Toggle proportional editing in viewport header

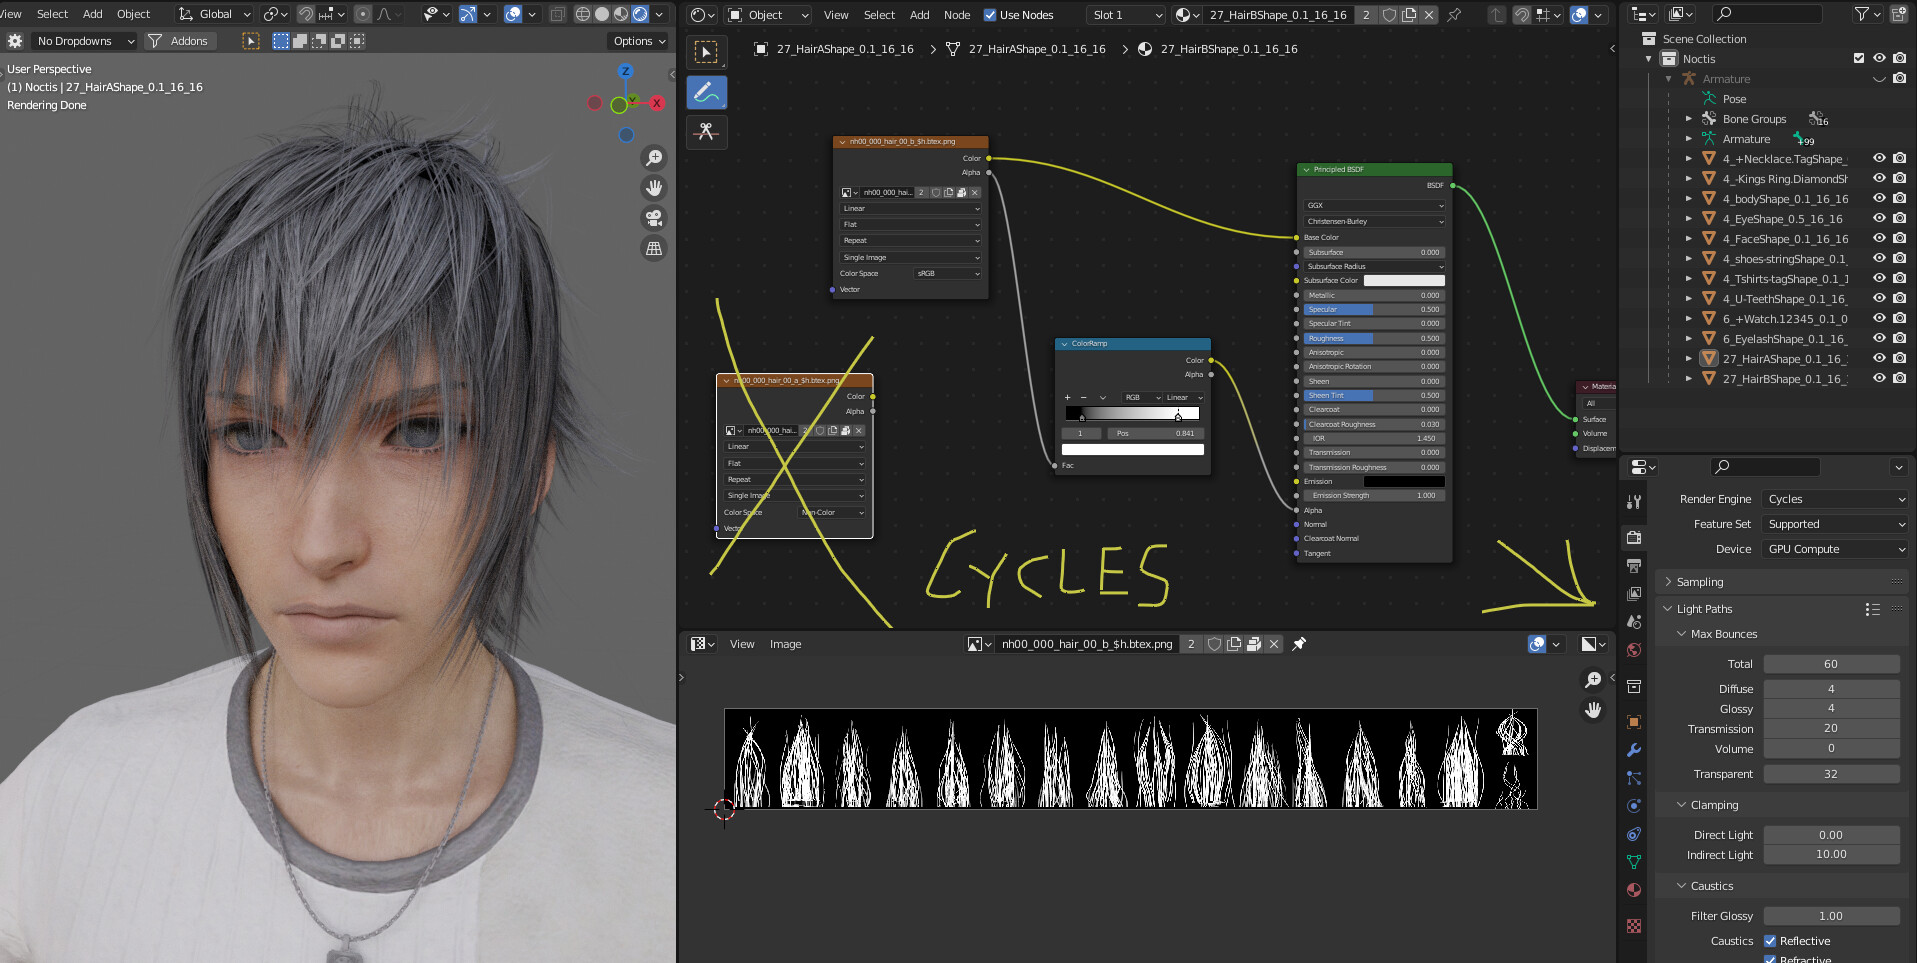(x=363, y=14)
